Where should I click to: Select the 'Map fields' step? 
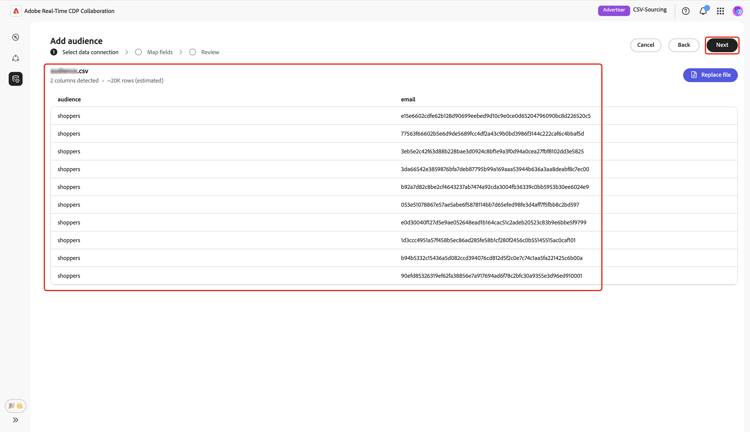[x=160, y=52]
